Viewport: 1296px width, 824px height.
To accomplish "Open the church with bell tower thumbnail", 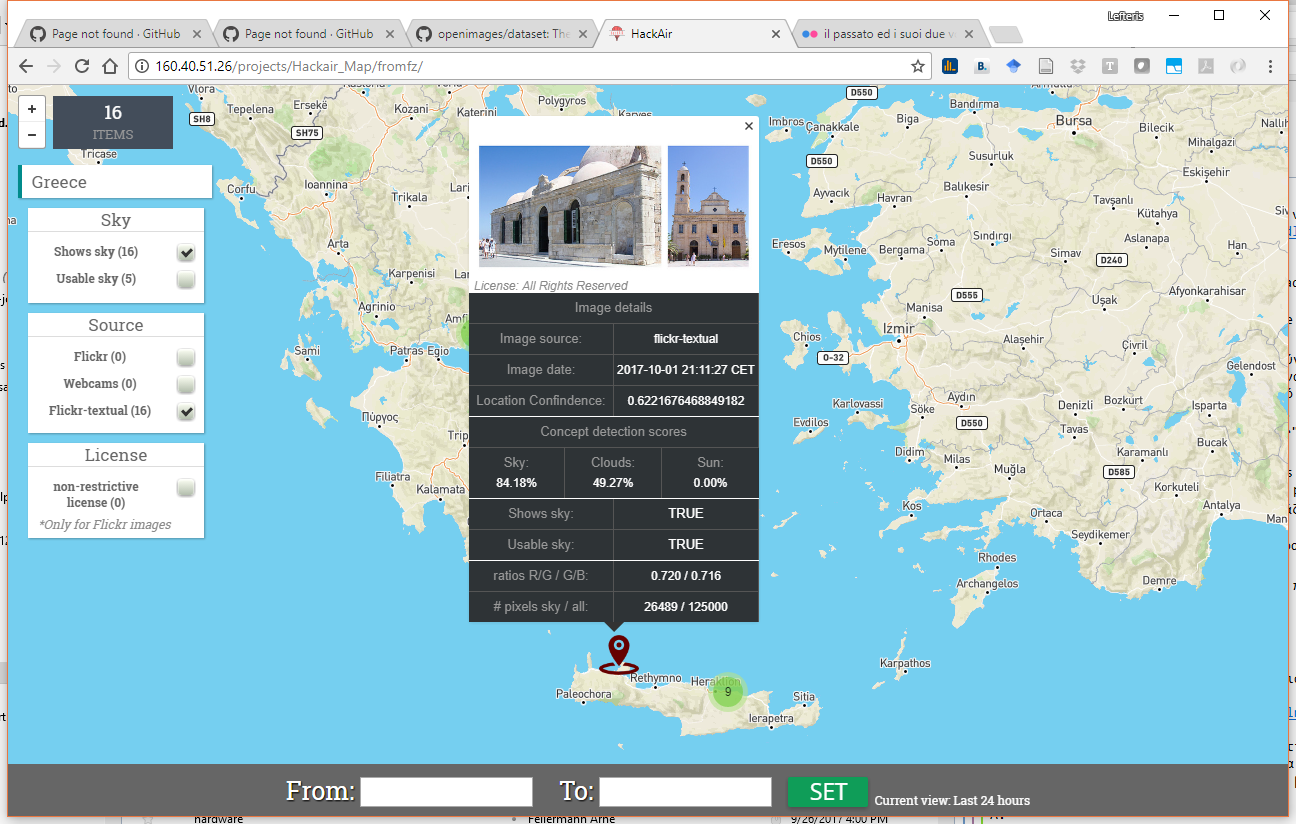I will 708,206.
